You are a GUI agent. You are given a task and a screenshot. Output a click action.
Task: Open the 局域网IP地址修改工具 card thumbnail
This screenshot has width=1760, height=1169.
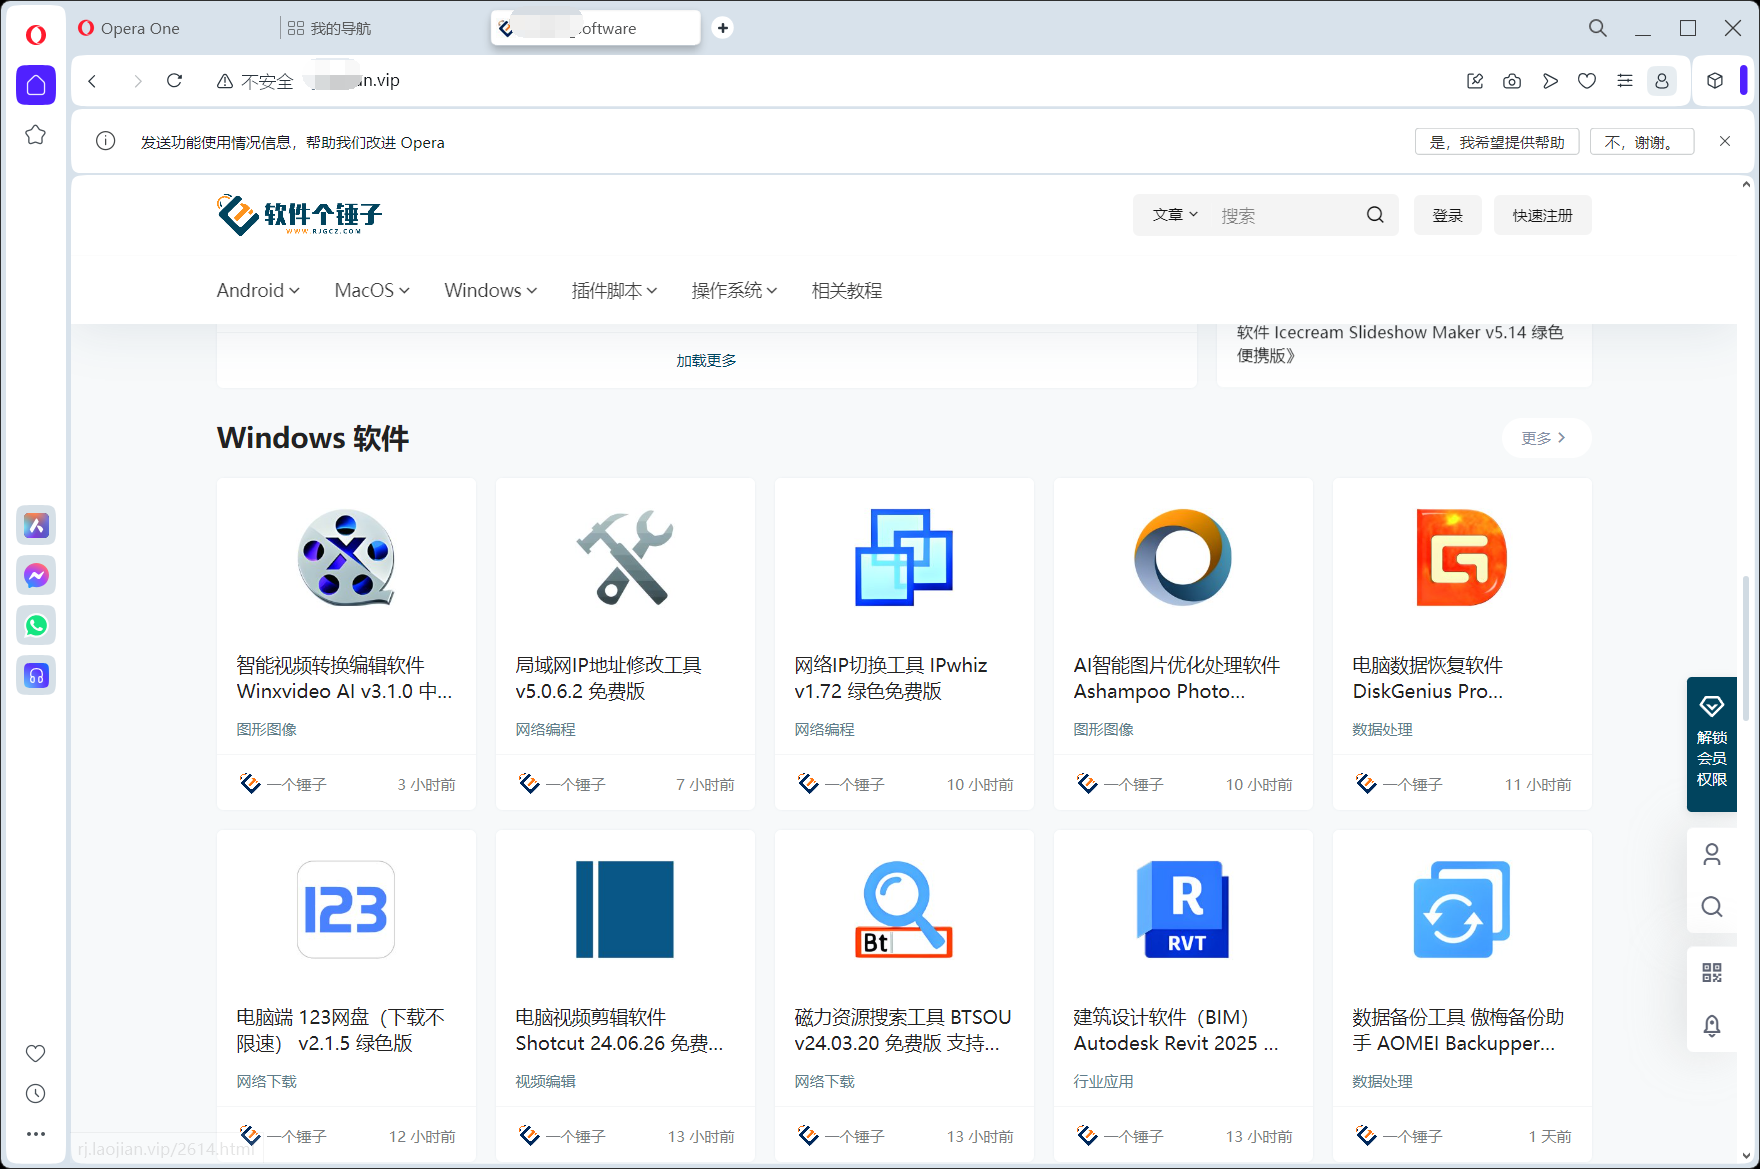point(625,557)
